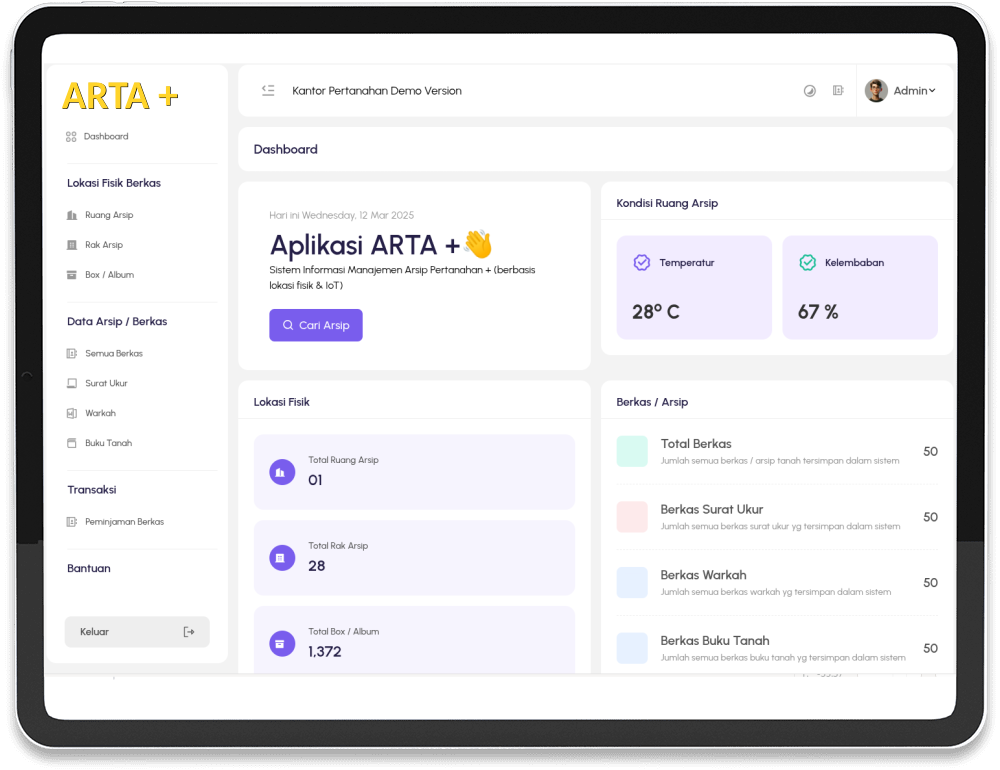The width and height of the screenshot is (1000, 770).
Task: Click the Box / Album sidebar icon
Action: (x=71, y=275)
